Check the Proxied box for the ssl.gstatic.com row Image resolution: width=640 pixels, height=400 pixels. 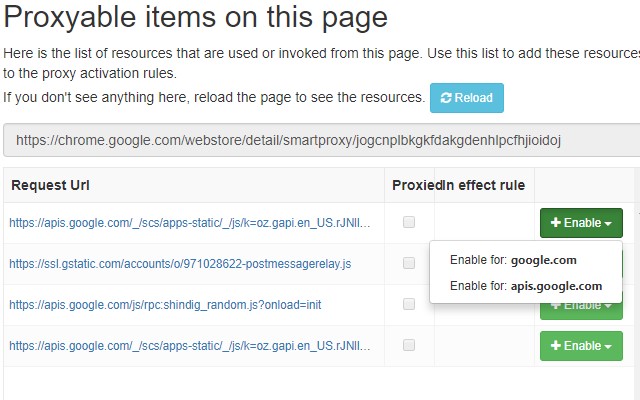pos(409,263)
